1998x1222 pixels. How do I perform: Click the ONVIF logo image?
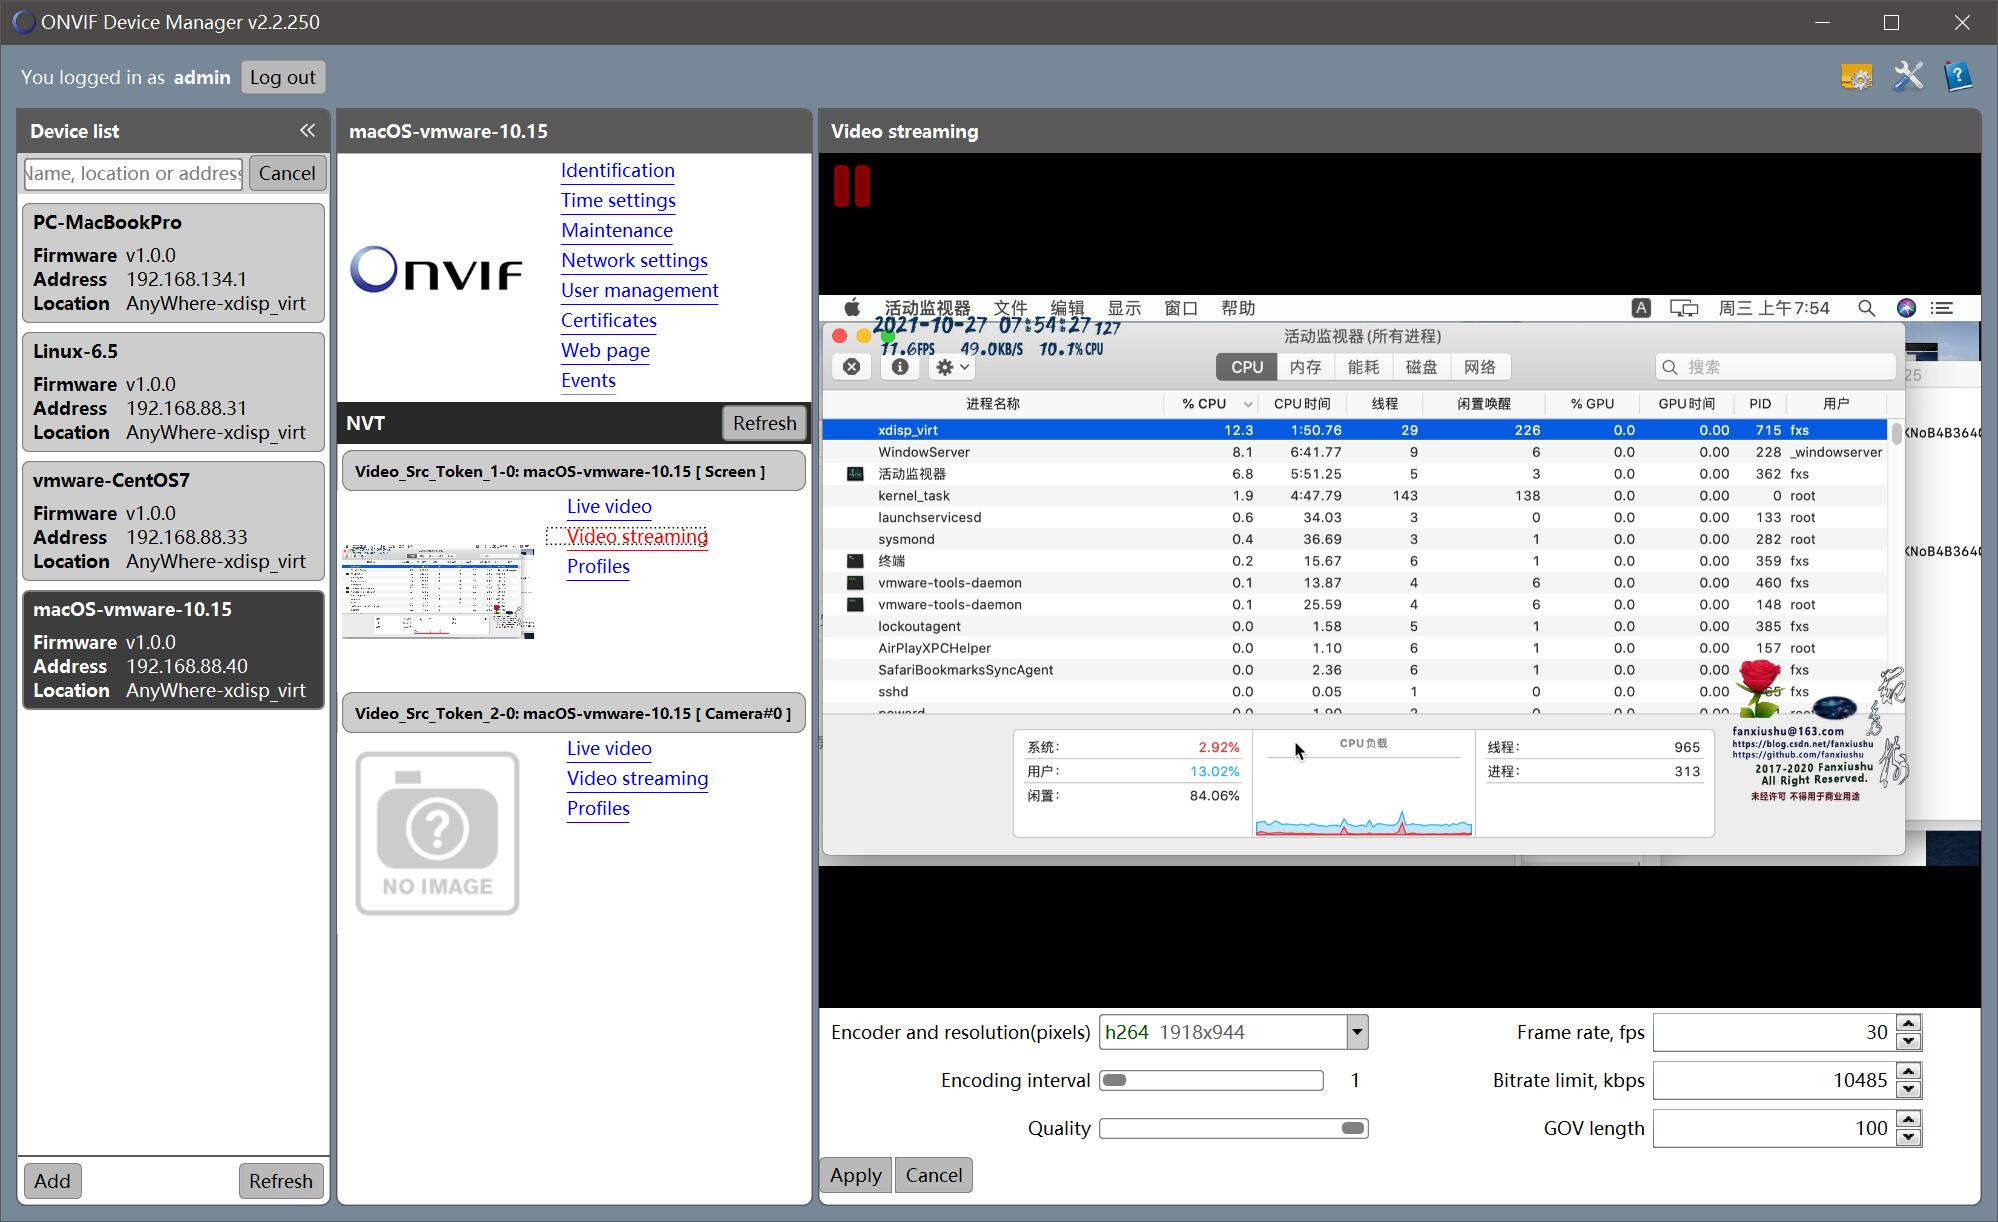point(437,270)
